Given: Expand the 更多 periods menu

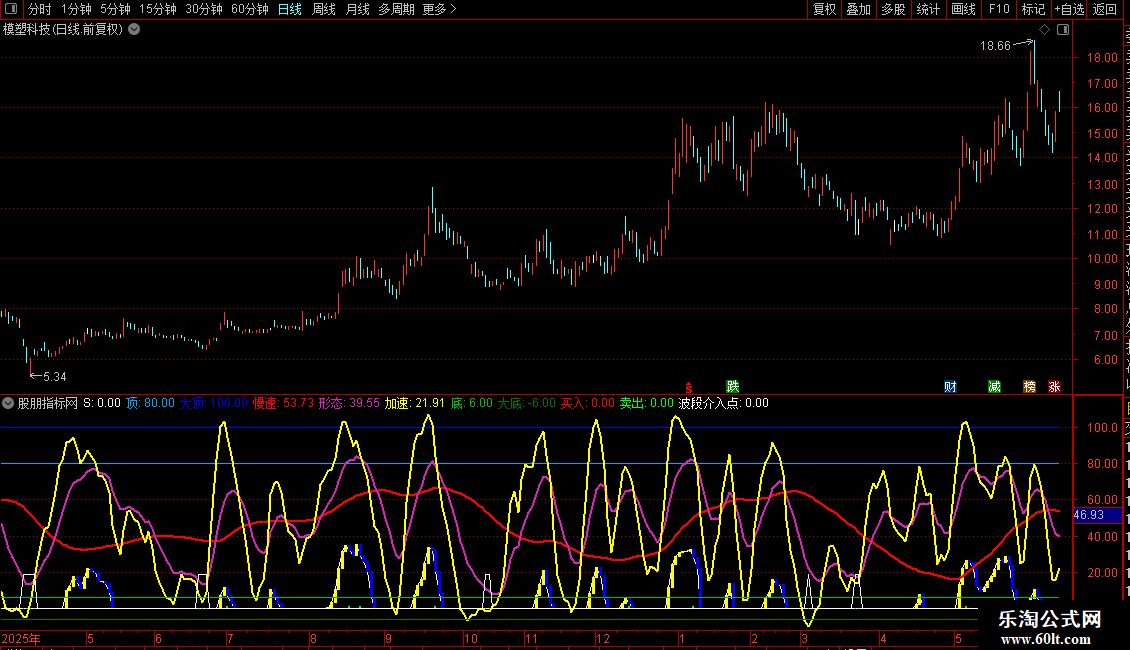Looking at the screenshot, I should [x=440, y=9].
